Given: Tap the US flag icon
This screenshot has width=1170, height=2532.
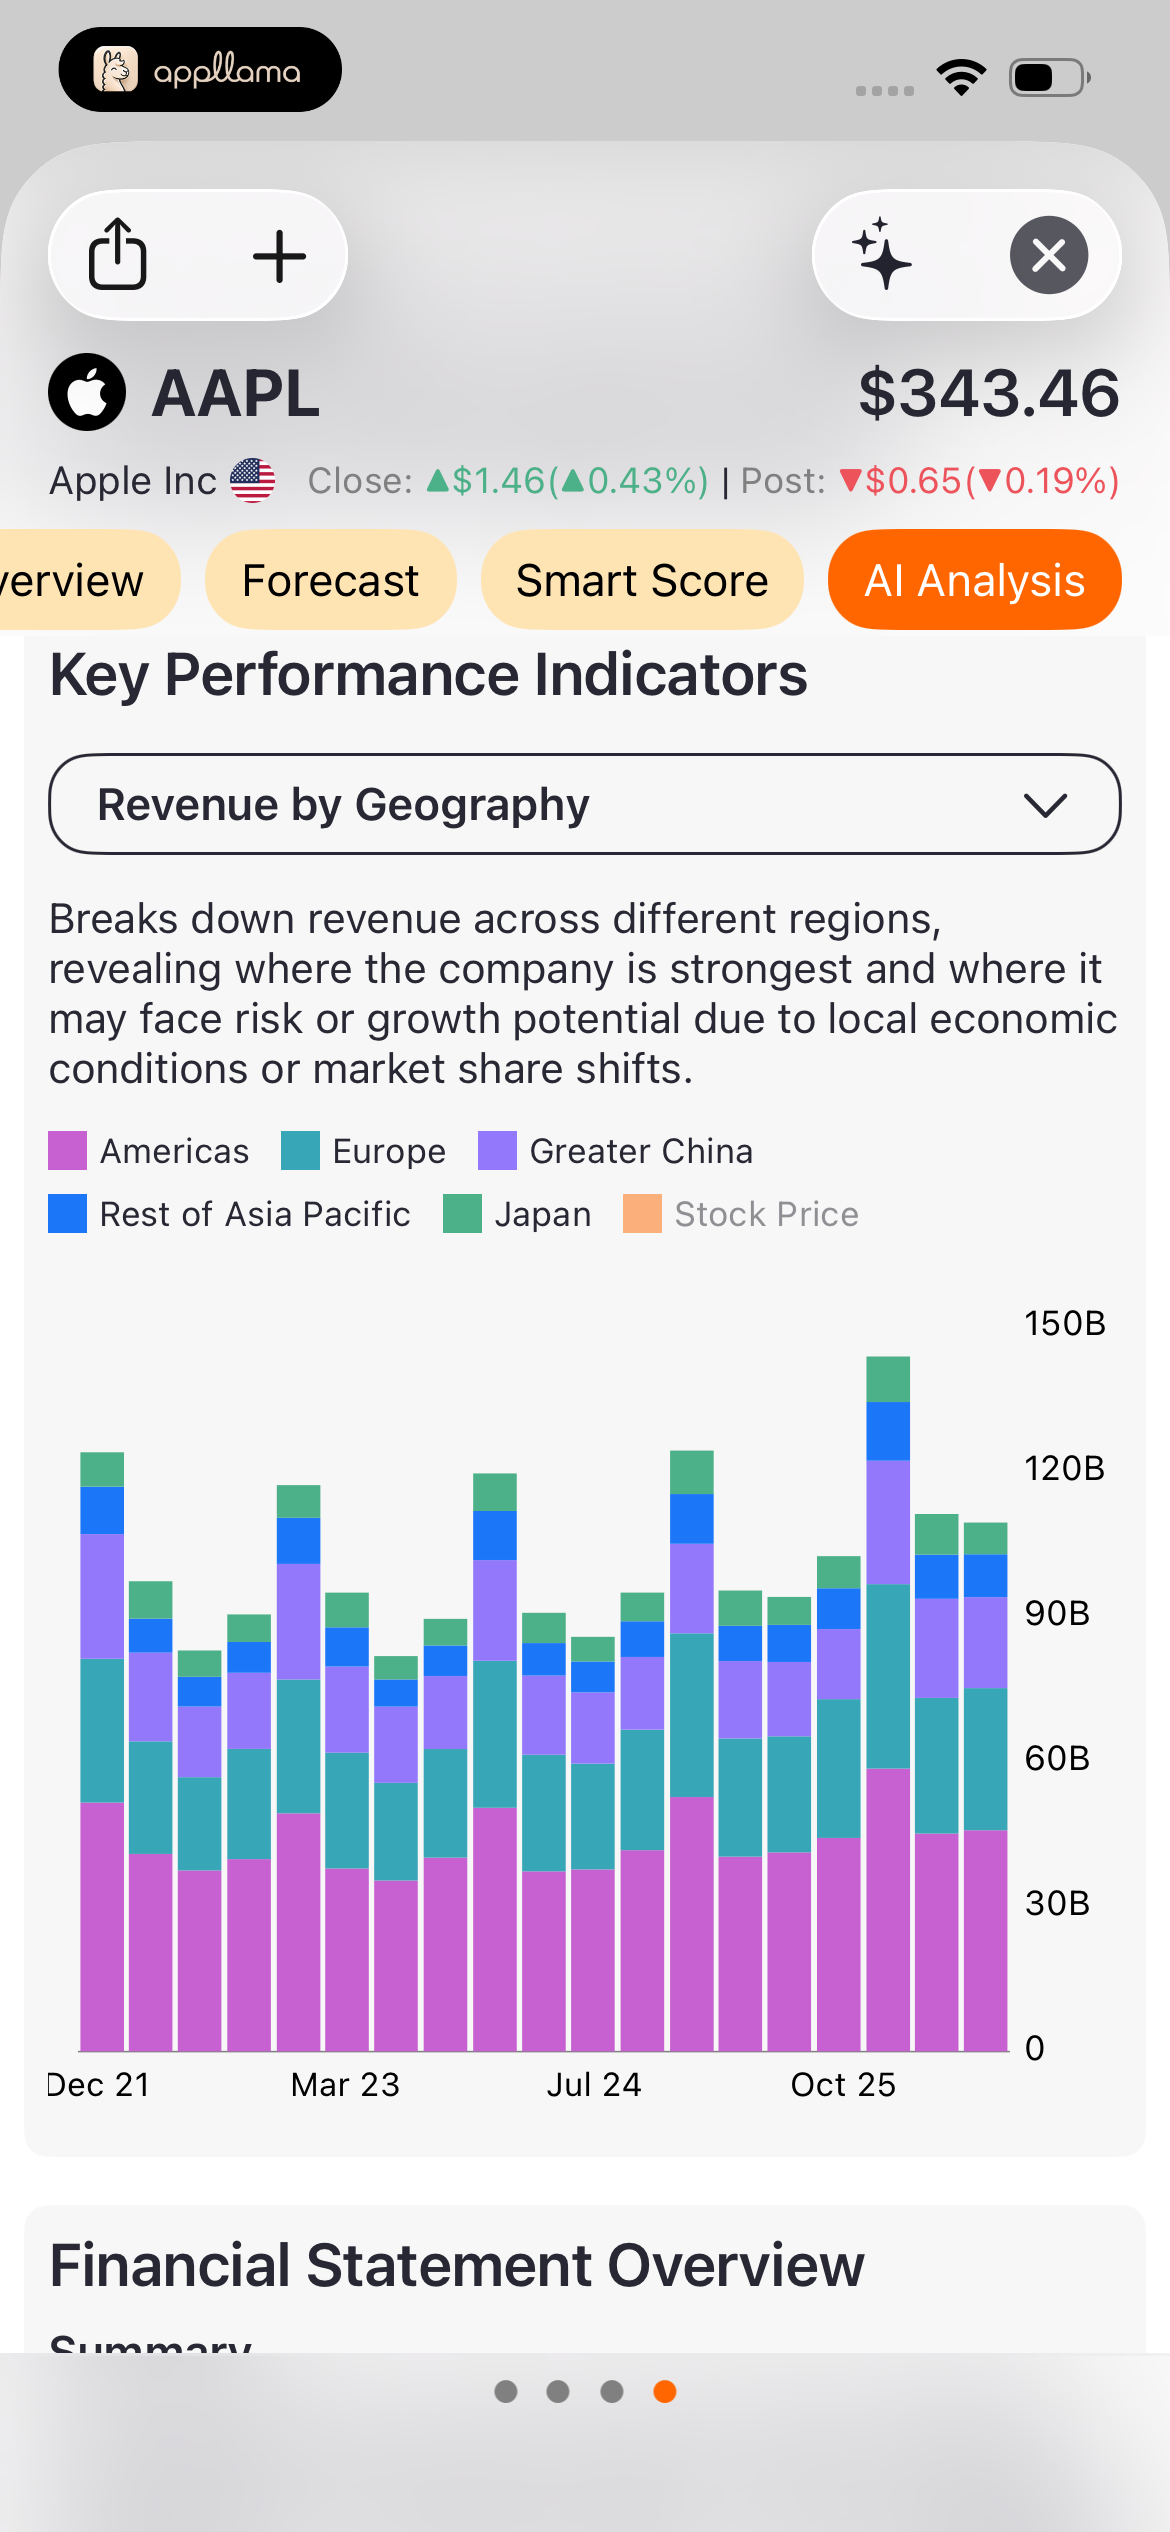Looking at the screenshot, I should [x=252, y=481].
